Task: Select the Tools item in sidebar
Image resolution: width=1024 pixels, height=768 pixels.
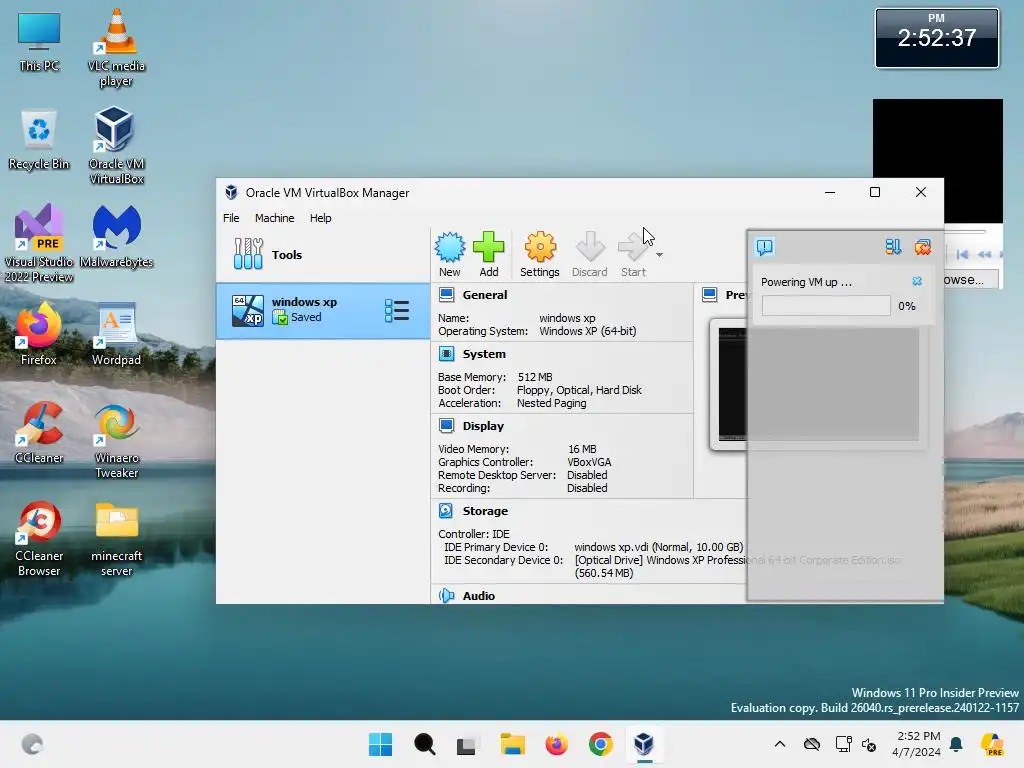Action: (x=323, y=255)
